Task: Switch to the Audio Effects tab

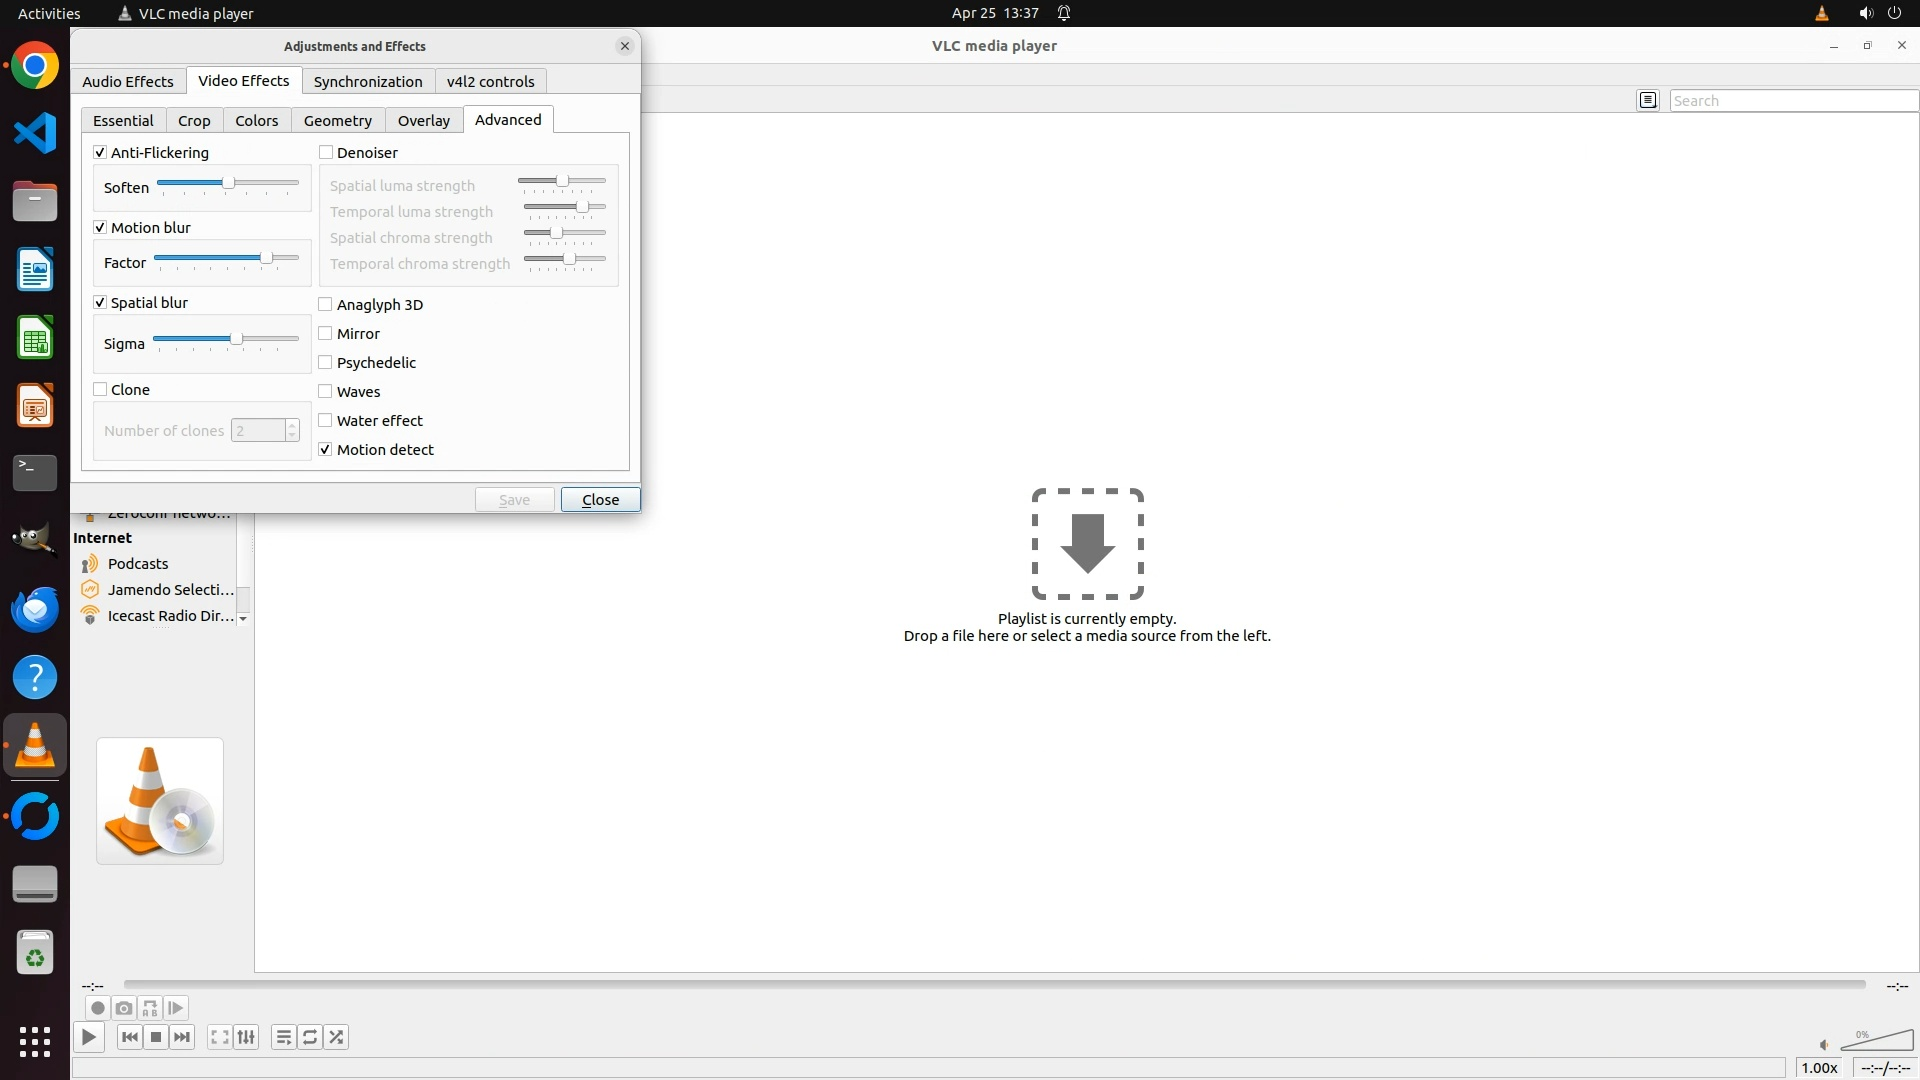Action: (128, 81)
